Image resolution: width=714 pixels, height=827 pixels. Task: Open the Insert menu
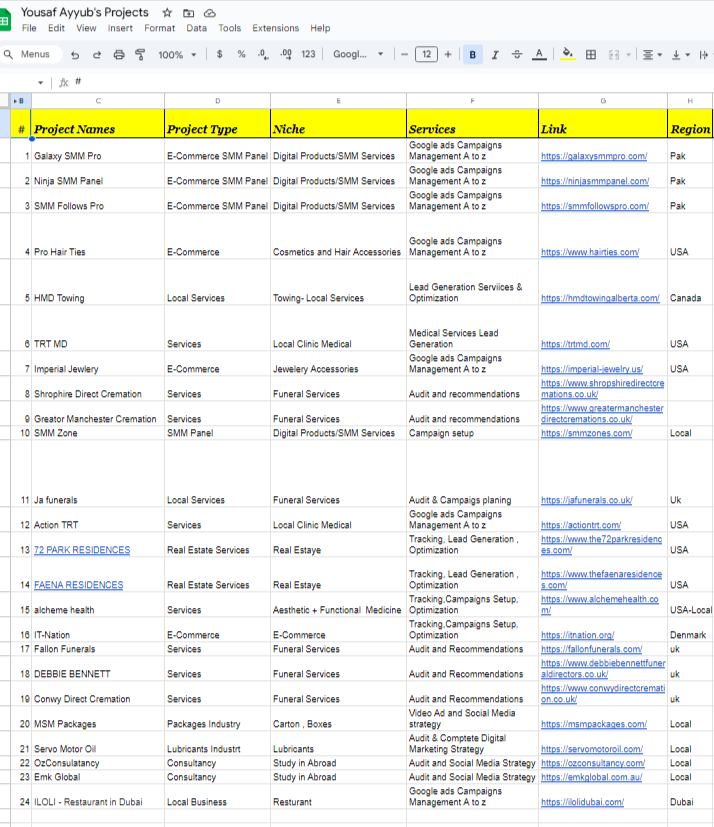tap(120, 28)
